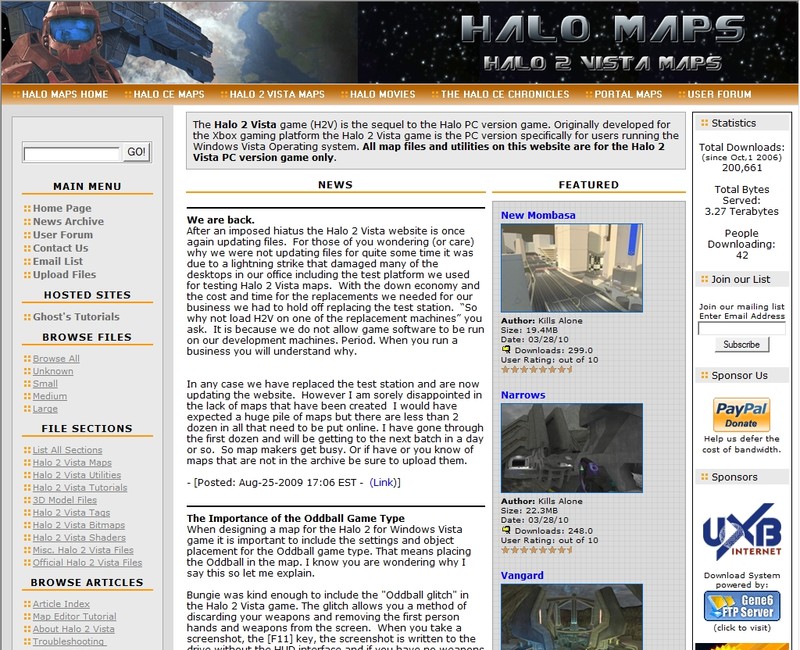Click the New Mombasa star rating
The width and height of the screenshot is (800, 650).
(537, 369)
